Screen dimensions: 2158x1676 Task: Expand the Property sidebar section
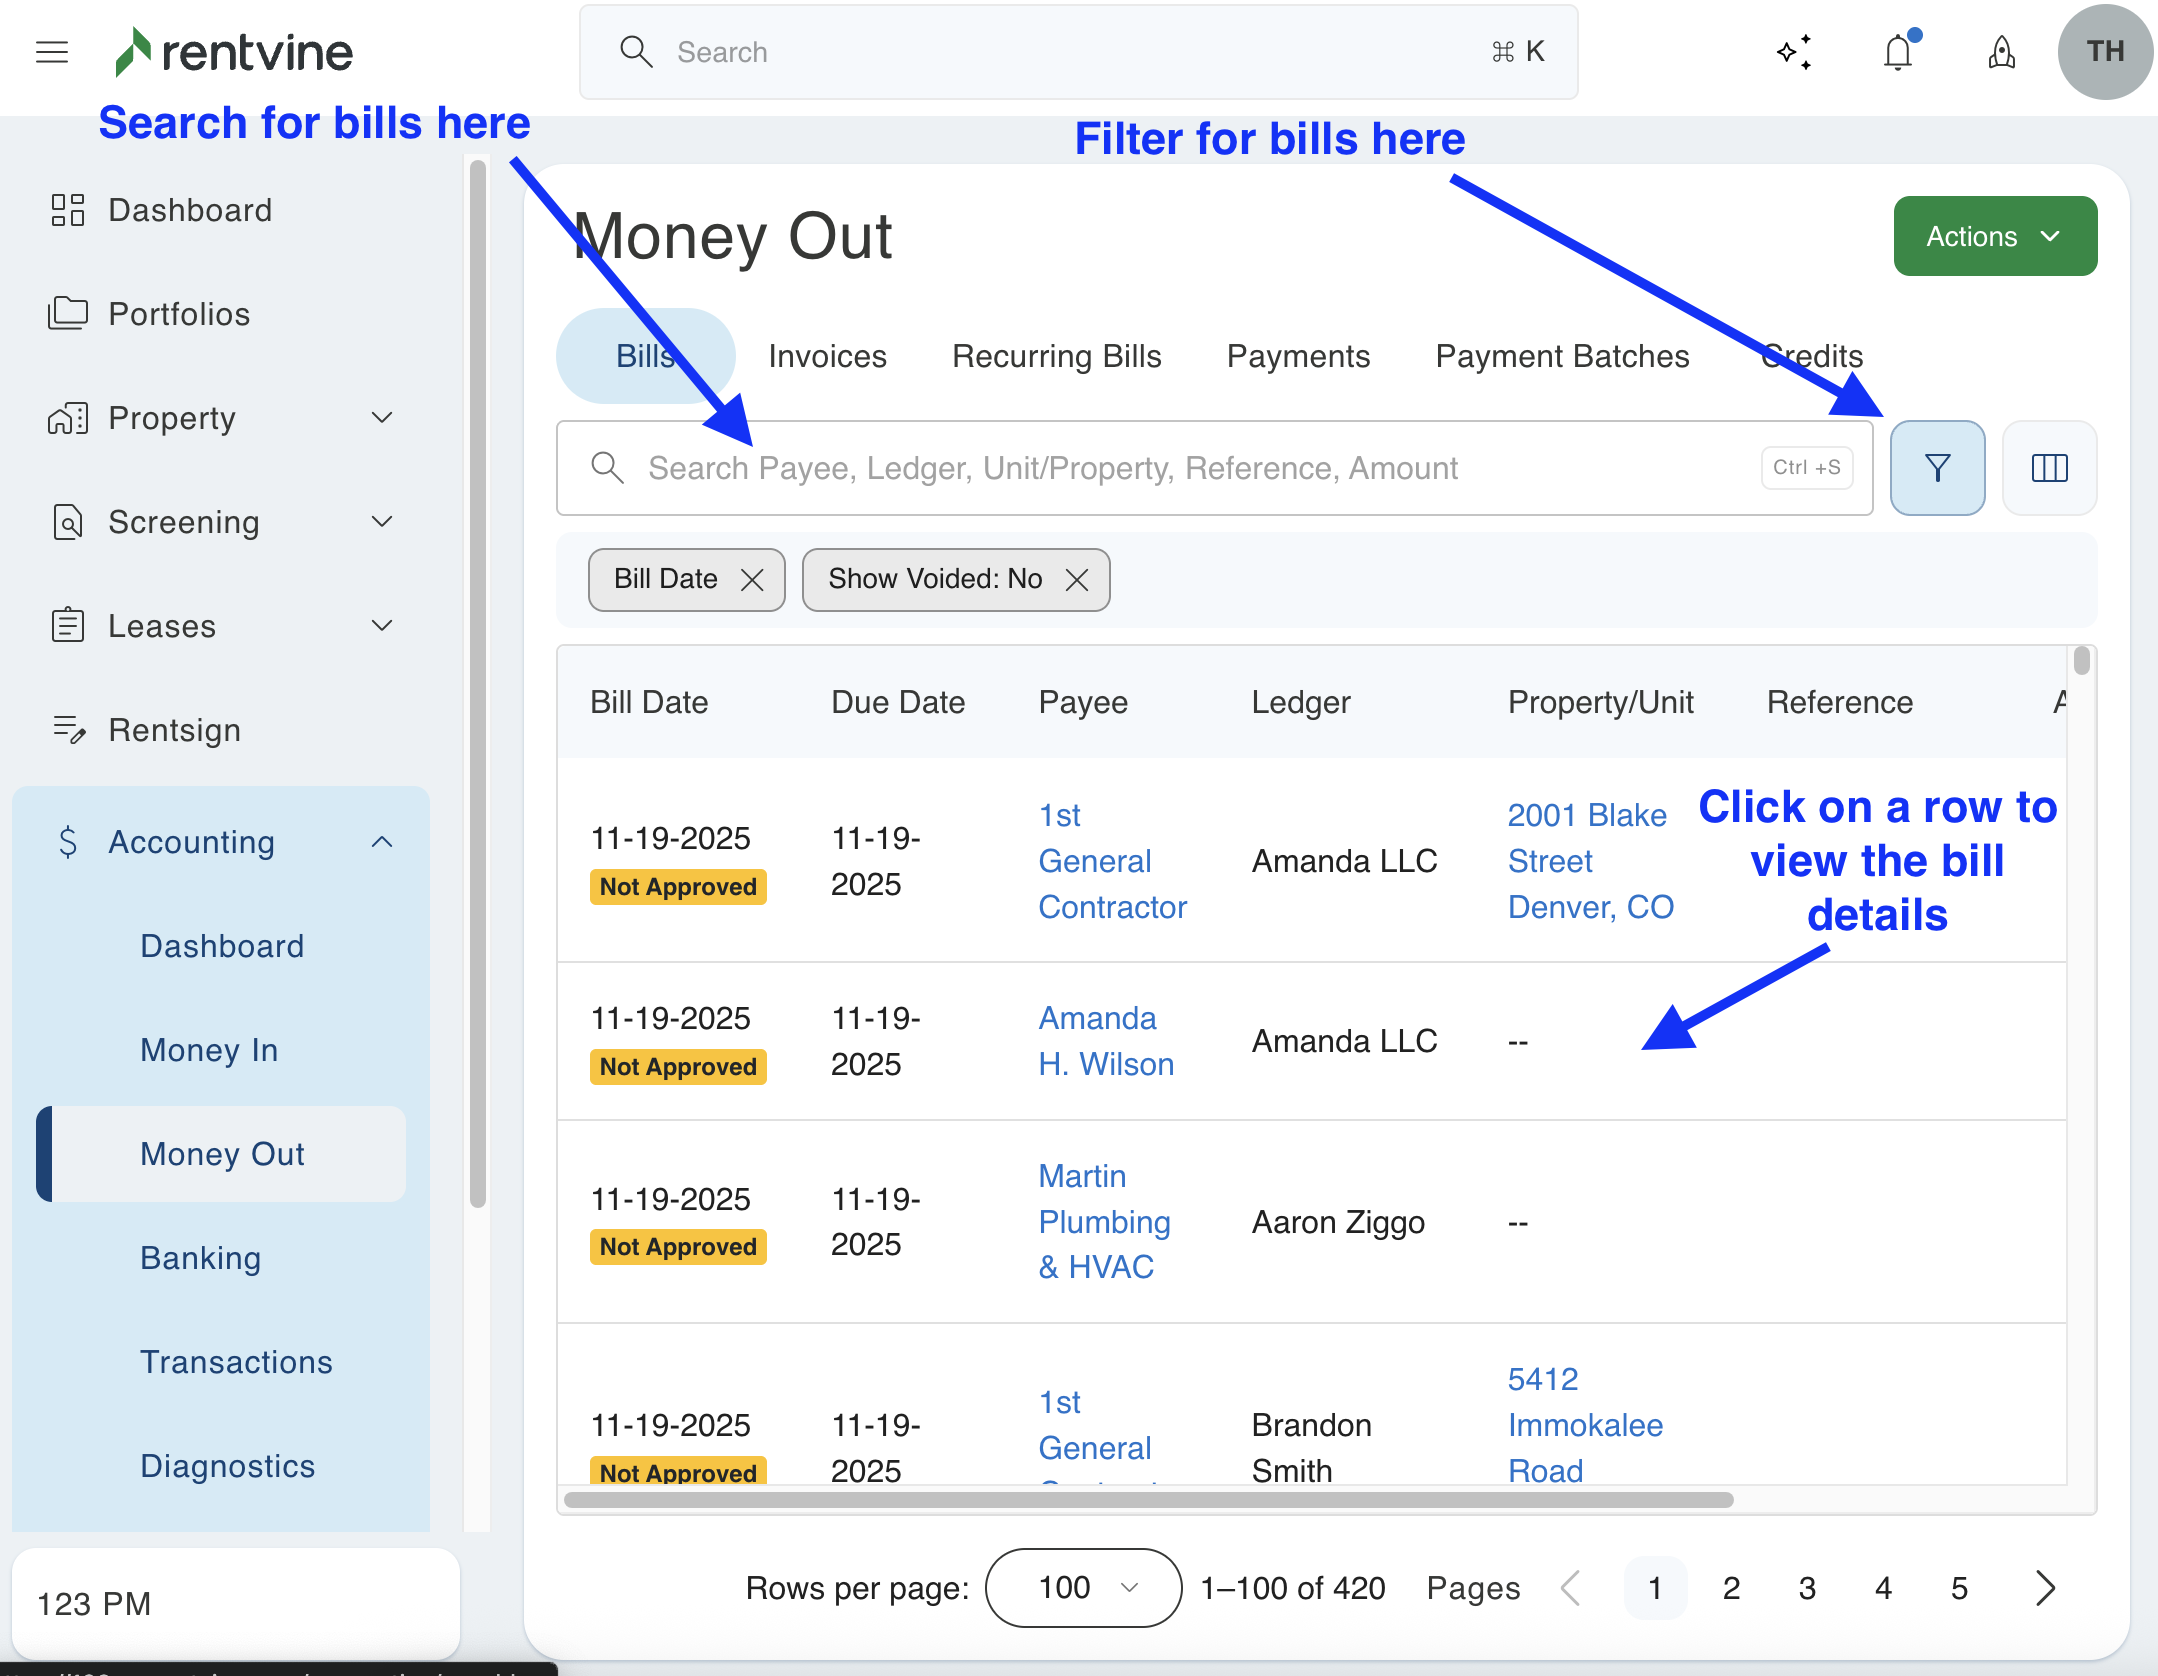tap(381, 418)
